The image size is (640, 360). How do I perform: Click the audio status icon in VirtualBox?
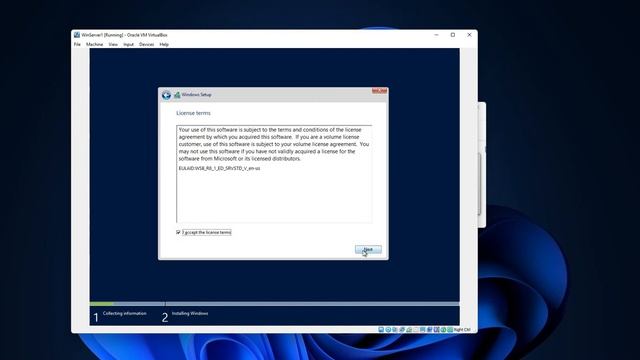[x=395, y=329]
